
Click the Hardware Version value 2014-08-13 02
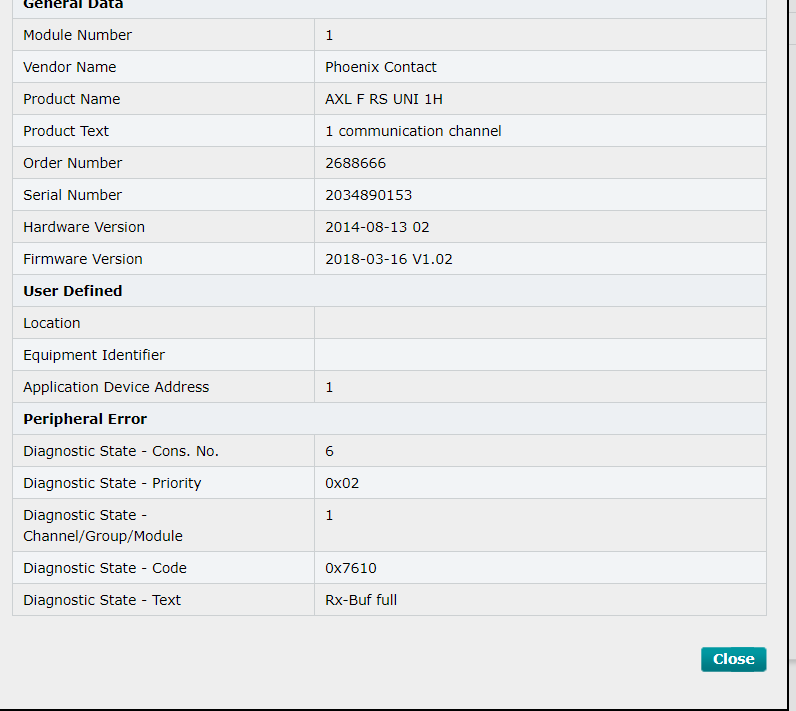(377, 227)
